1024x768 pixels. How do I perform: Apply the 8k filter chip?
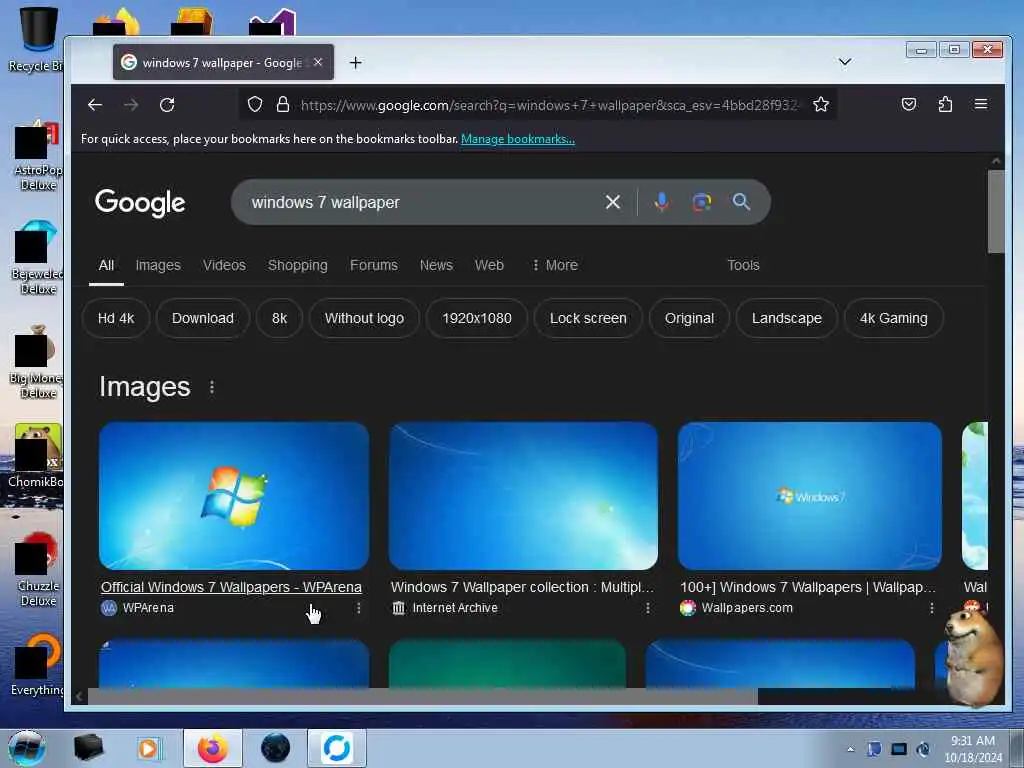[280, 318]
